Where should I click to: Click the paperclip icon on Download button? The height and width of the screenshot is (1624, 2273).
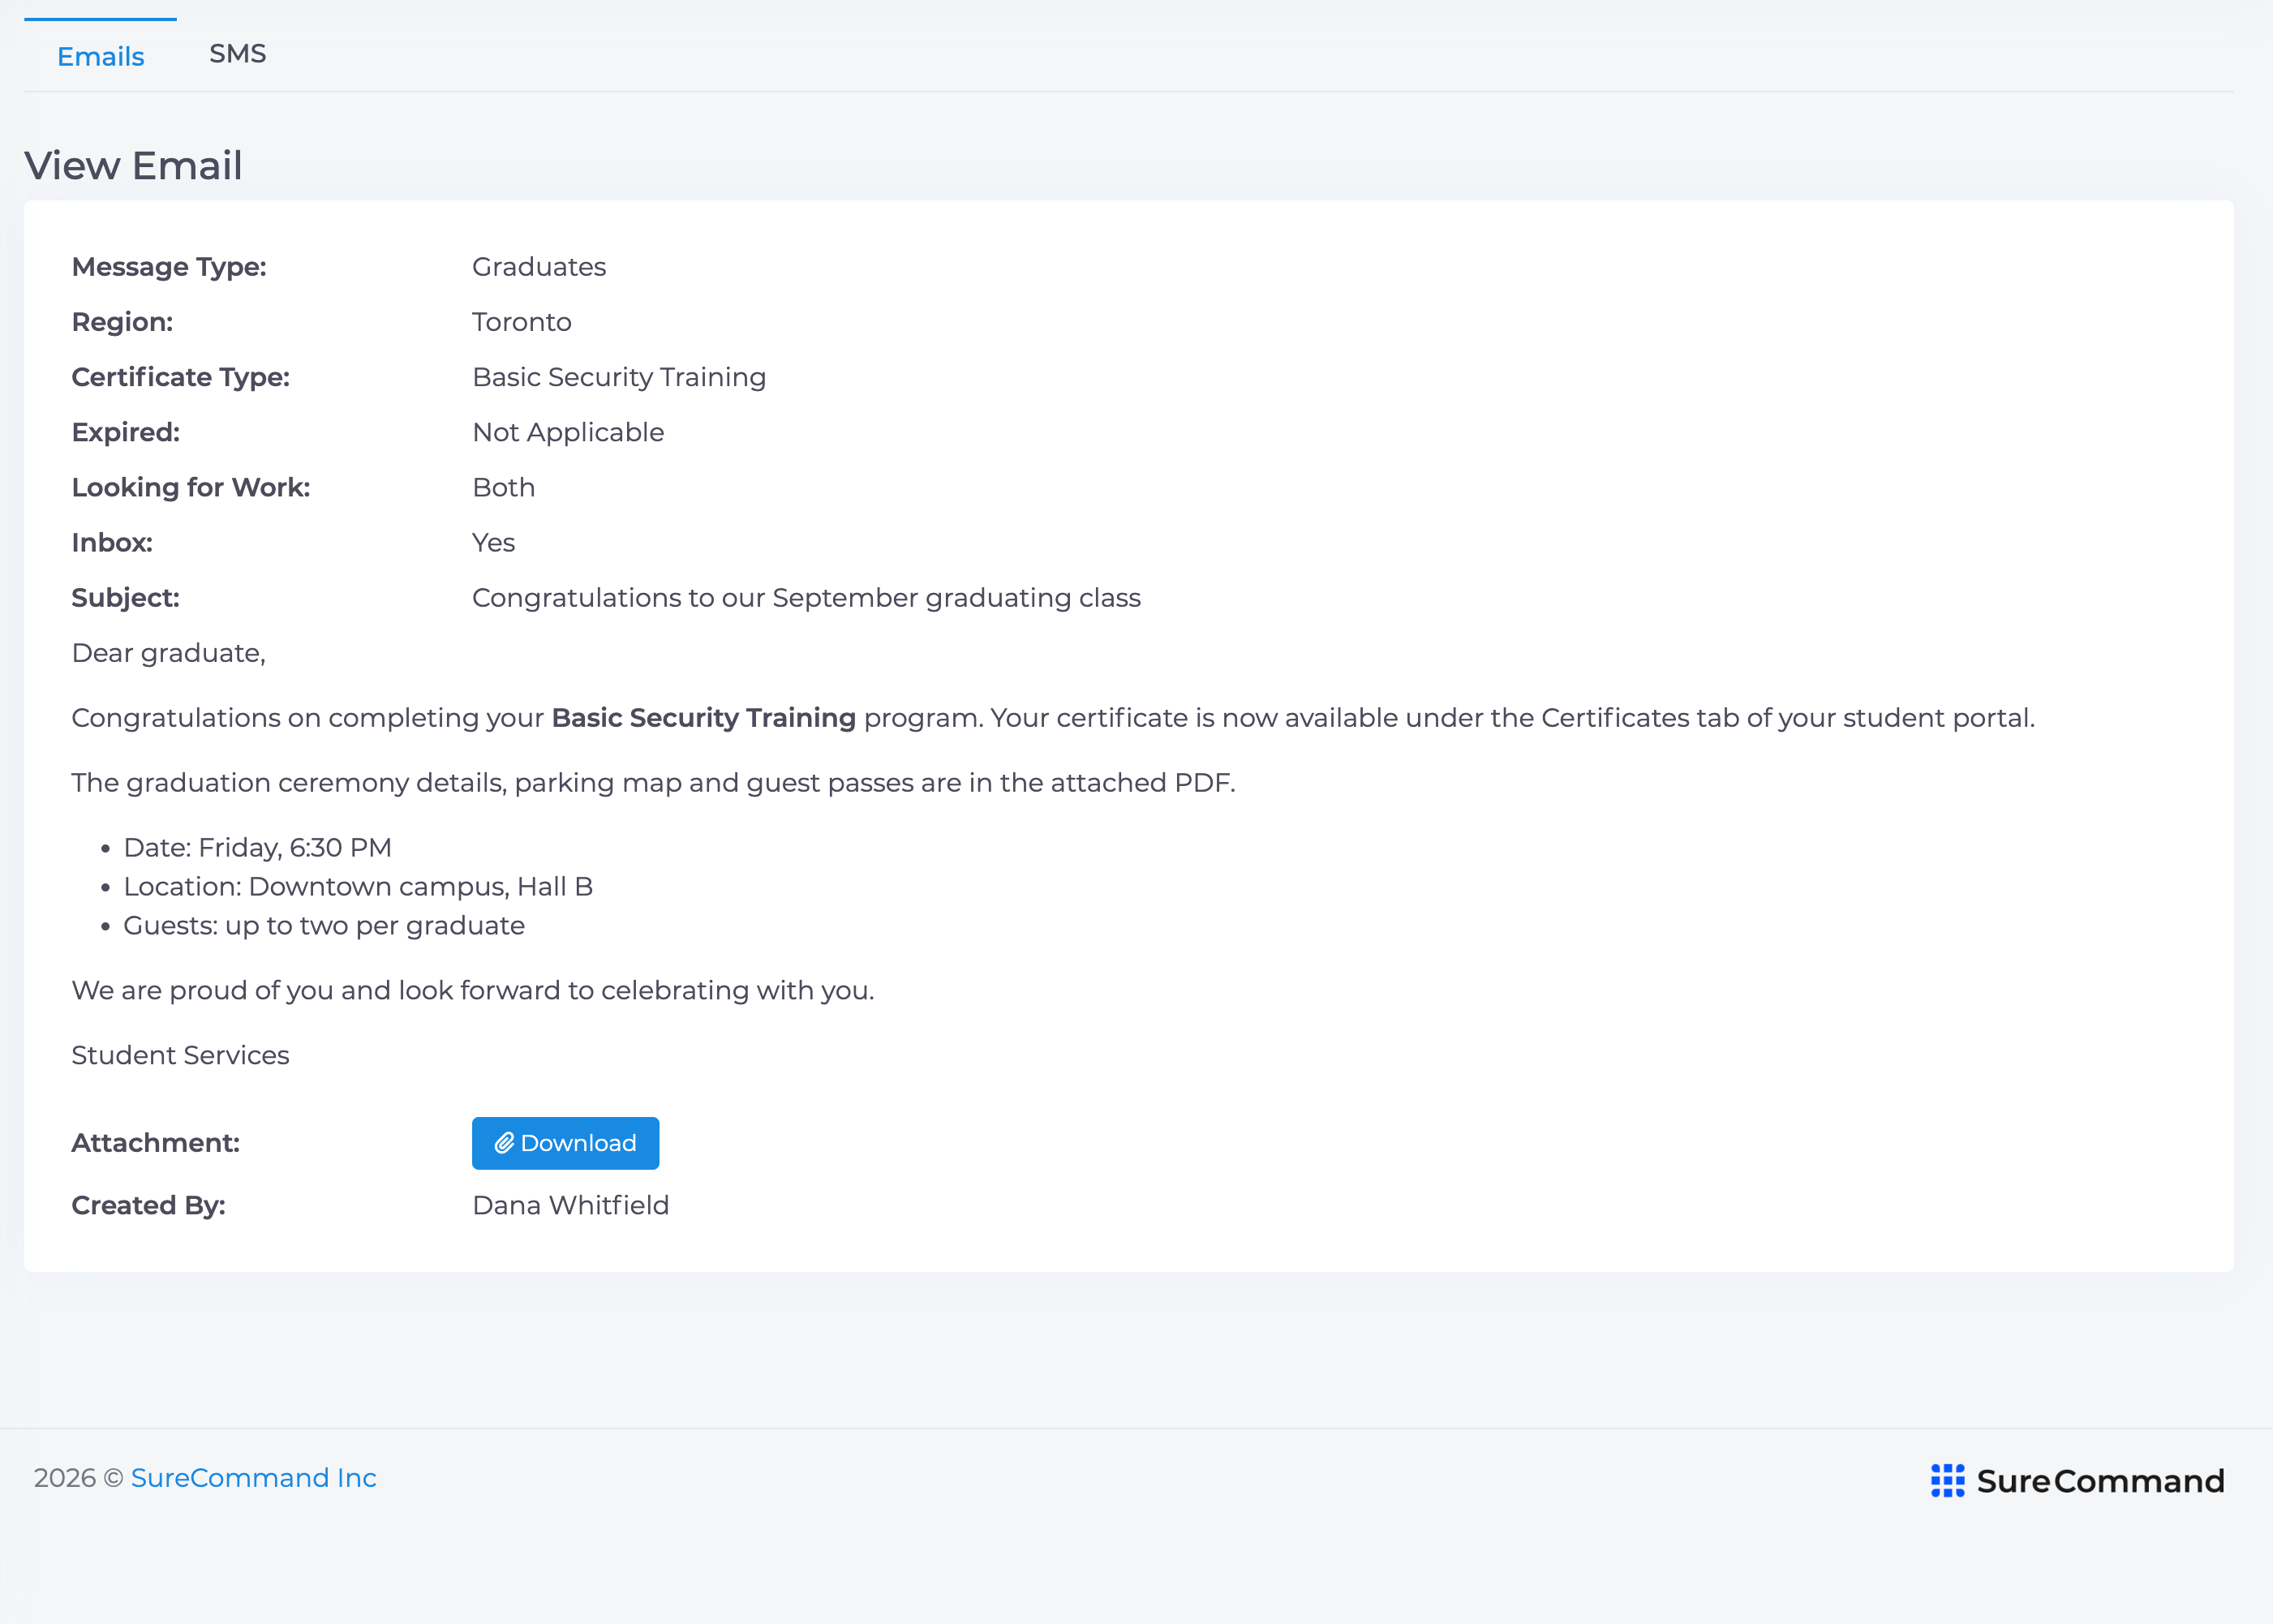coord(504,1143)
